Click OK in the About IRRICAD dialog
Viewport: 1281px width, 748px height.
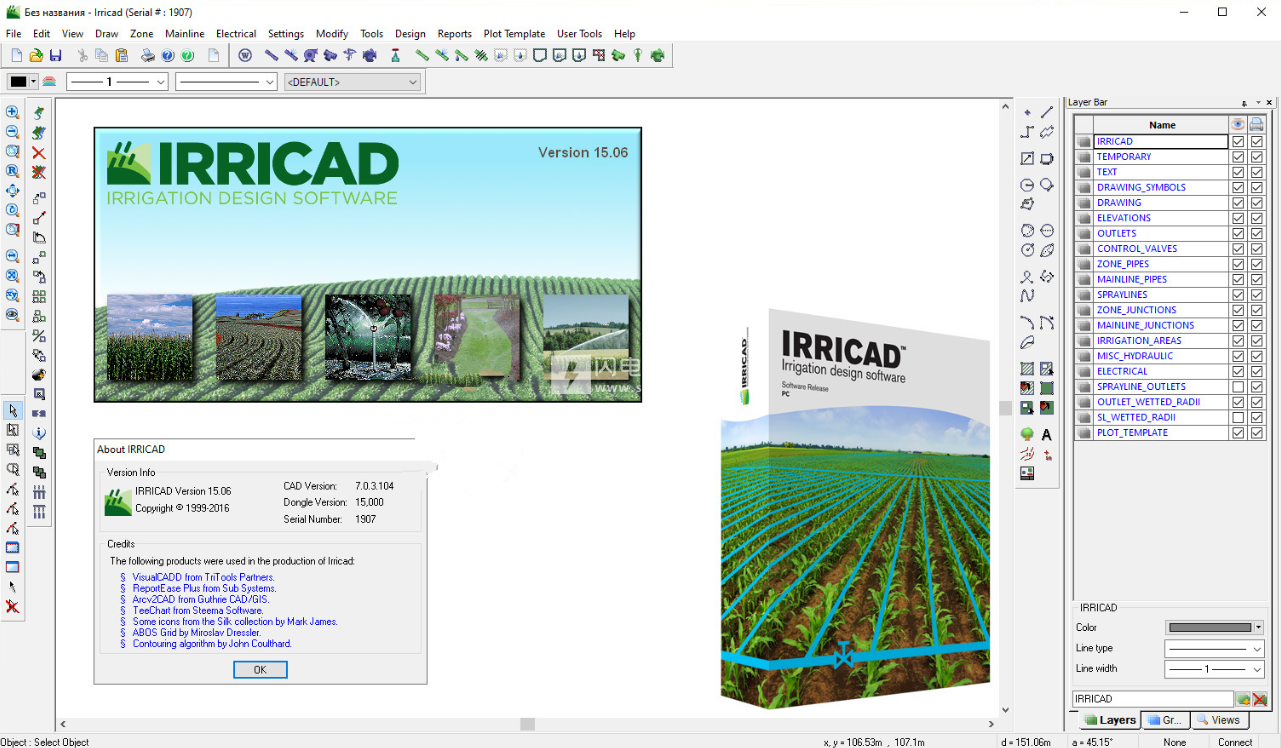[x=260, y=670]
